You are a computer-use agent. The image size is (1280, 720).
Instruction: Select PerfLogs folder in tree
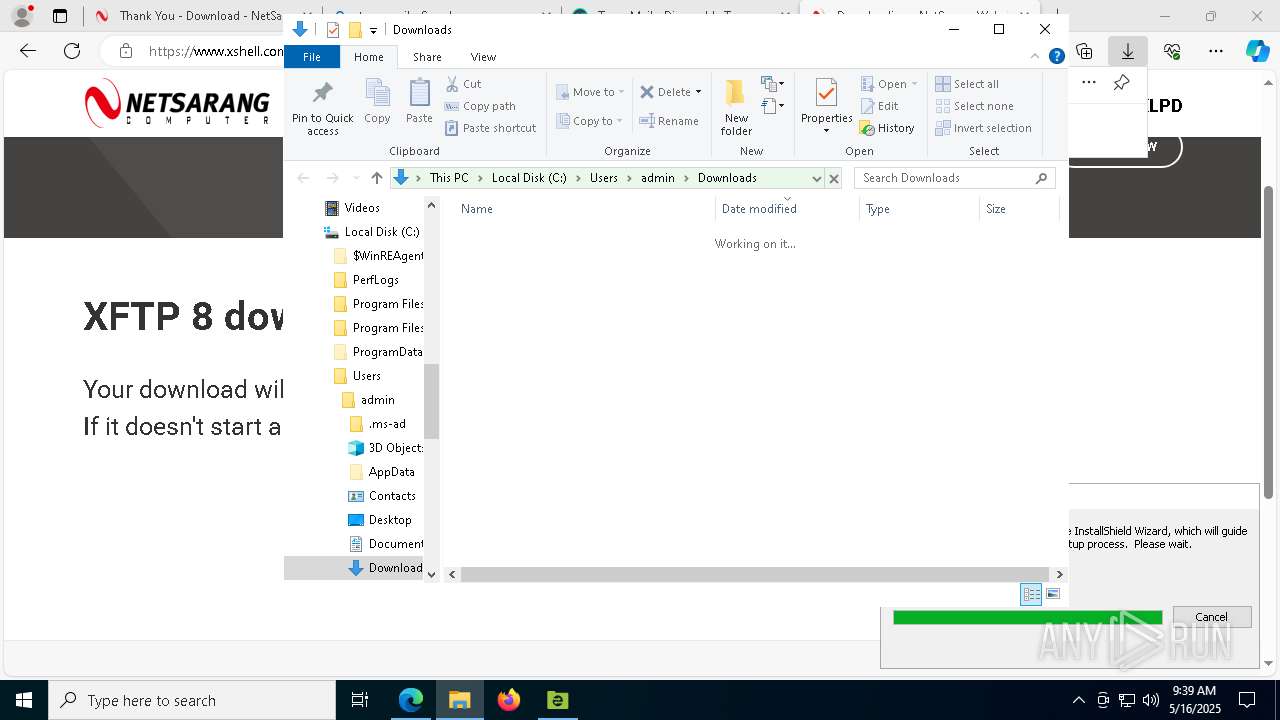(x=375, y=280)
